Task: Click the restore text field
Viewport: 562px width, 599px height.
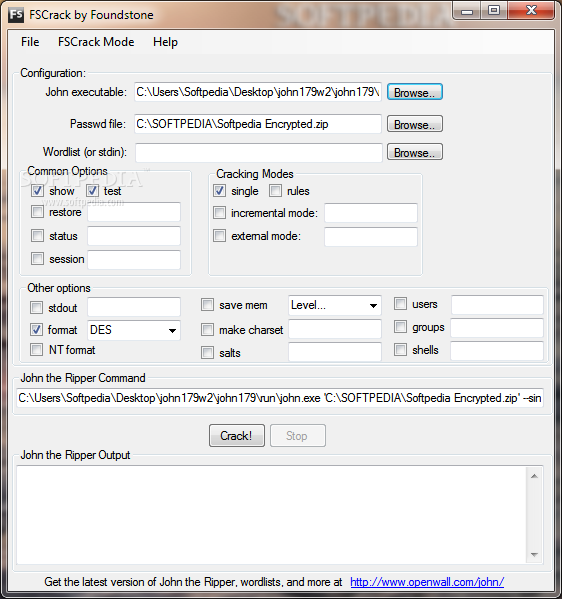Action: [x=134, y=212]
